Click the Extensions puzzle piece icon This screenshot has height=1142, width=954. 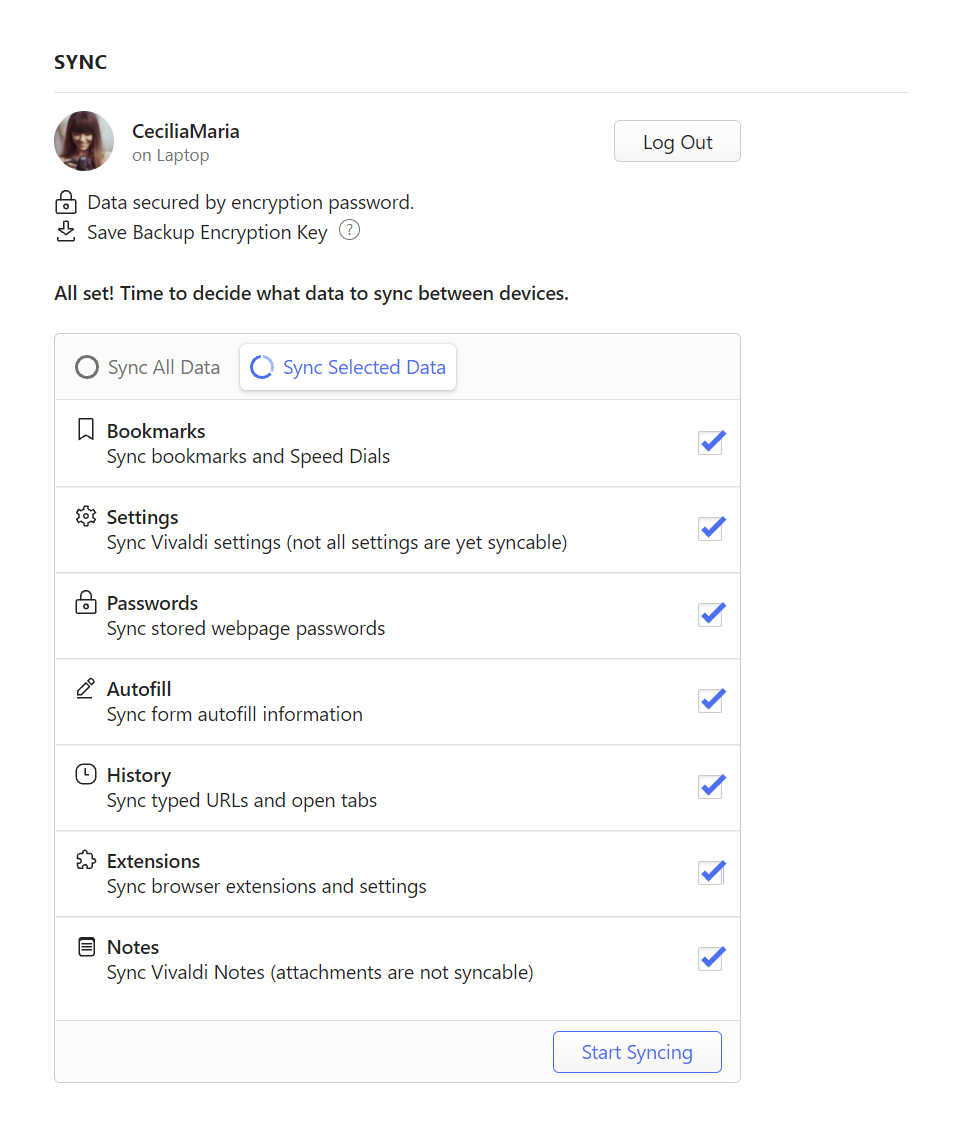pos(86,860)
